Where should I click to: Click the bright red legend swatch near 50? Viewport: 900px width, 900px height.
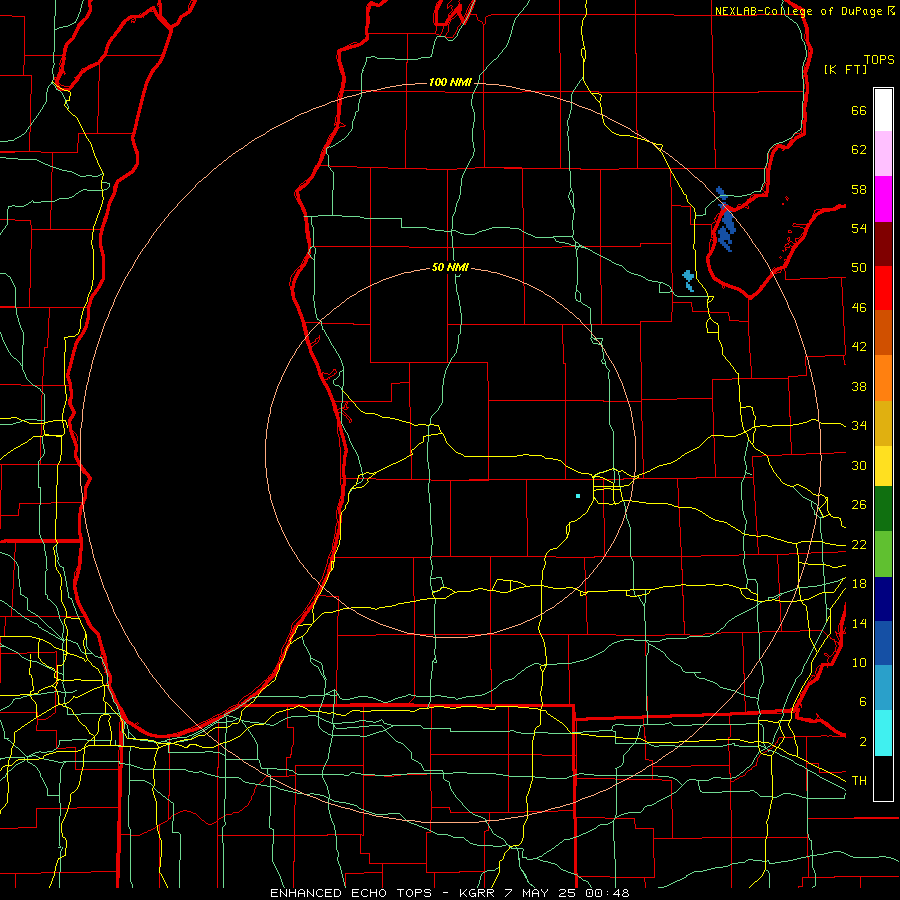point(883,288)
